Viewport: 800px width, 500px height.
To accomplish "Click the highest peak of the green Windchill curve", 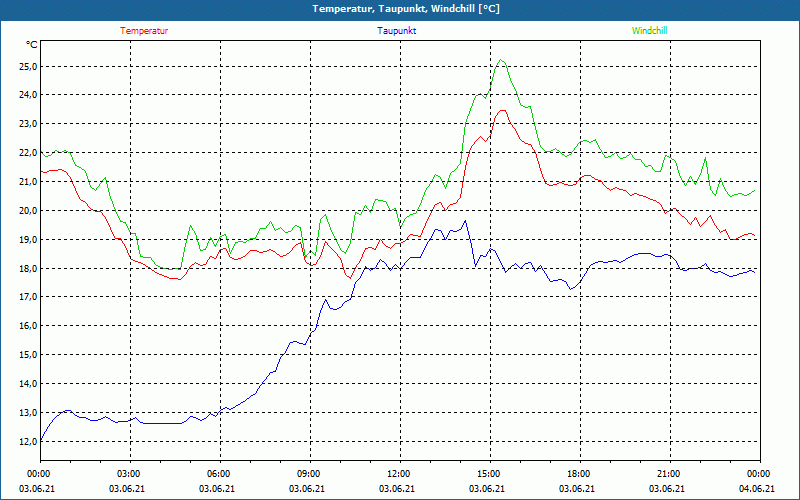I will [502, 60].
